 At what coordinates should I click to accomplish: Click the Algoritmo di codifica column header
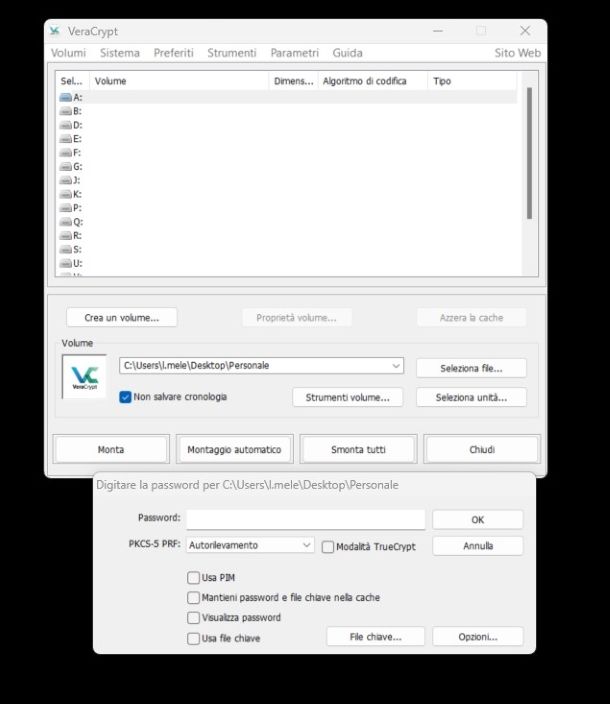point(372,81)
